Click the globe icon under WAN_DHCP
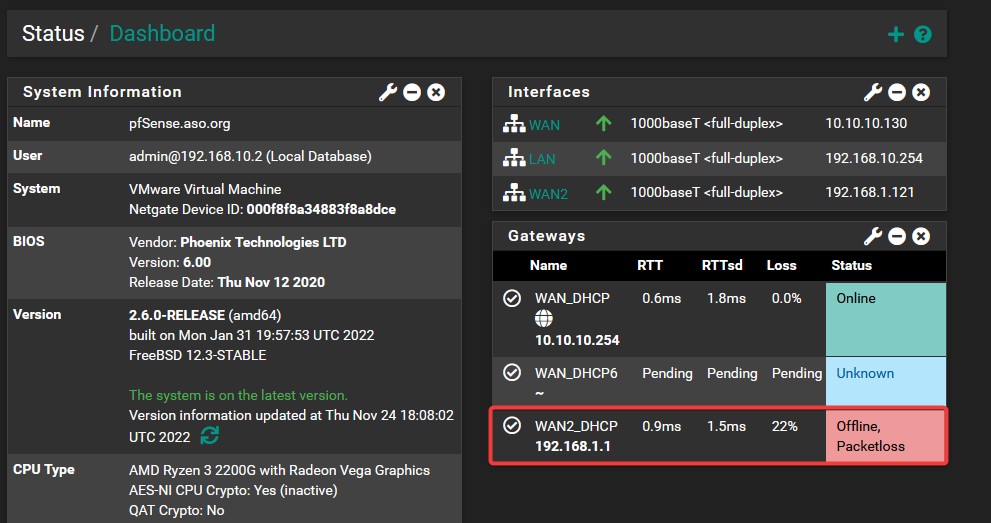Image resolution: width=991 pixels, height=523 pixels. (543, 319)
